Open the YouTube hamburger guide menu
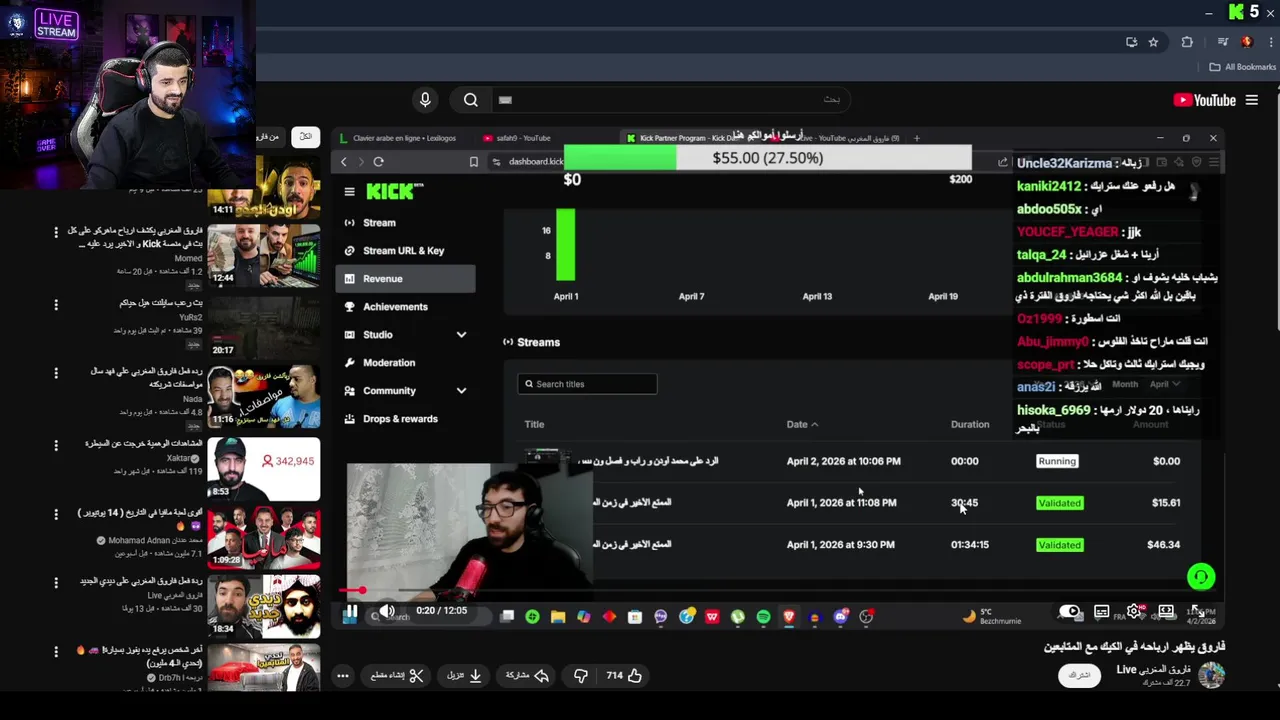The image size is (1280, 720). coord(1252,100)
